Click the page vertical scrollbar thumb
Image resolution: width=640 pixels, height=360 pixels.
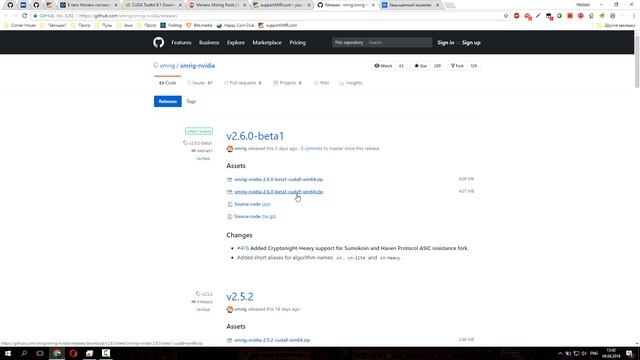click(637, 61)
